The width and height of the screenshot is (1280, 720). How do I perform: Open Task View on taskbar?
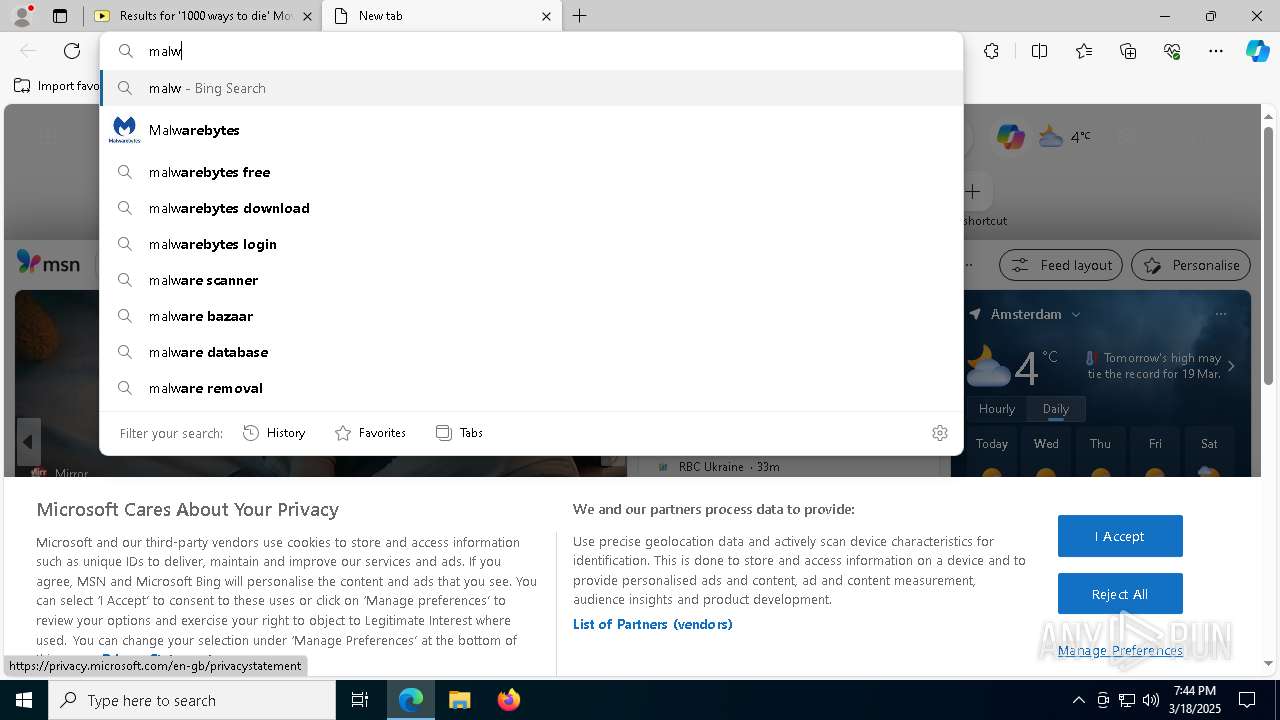click(361, 700)
